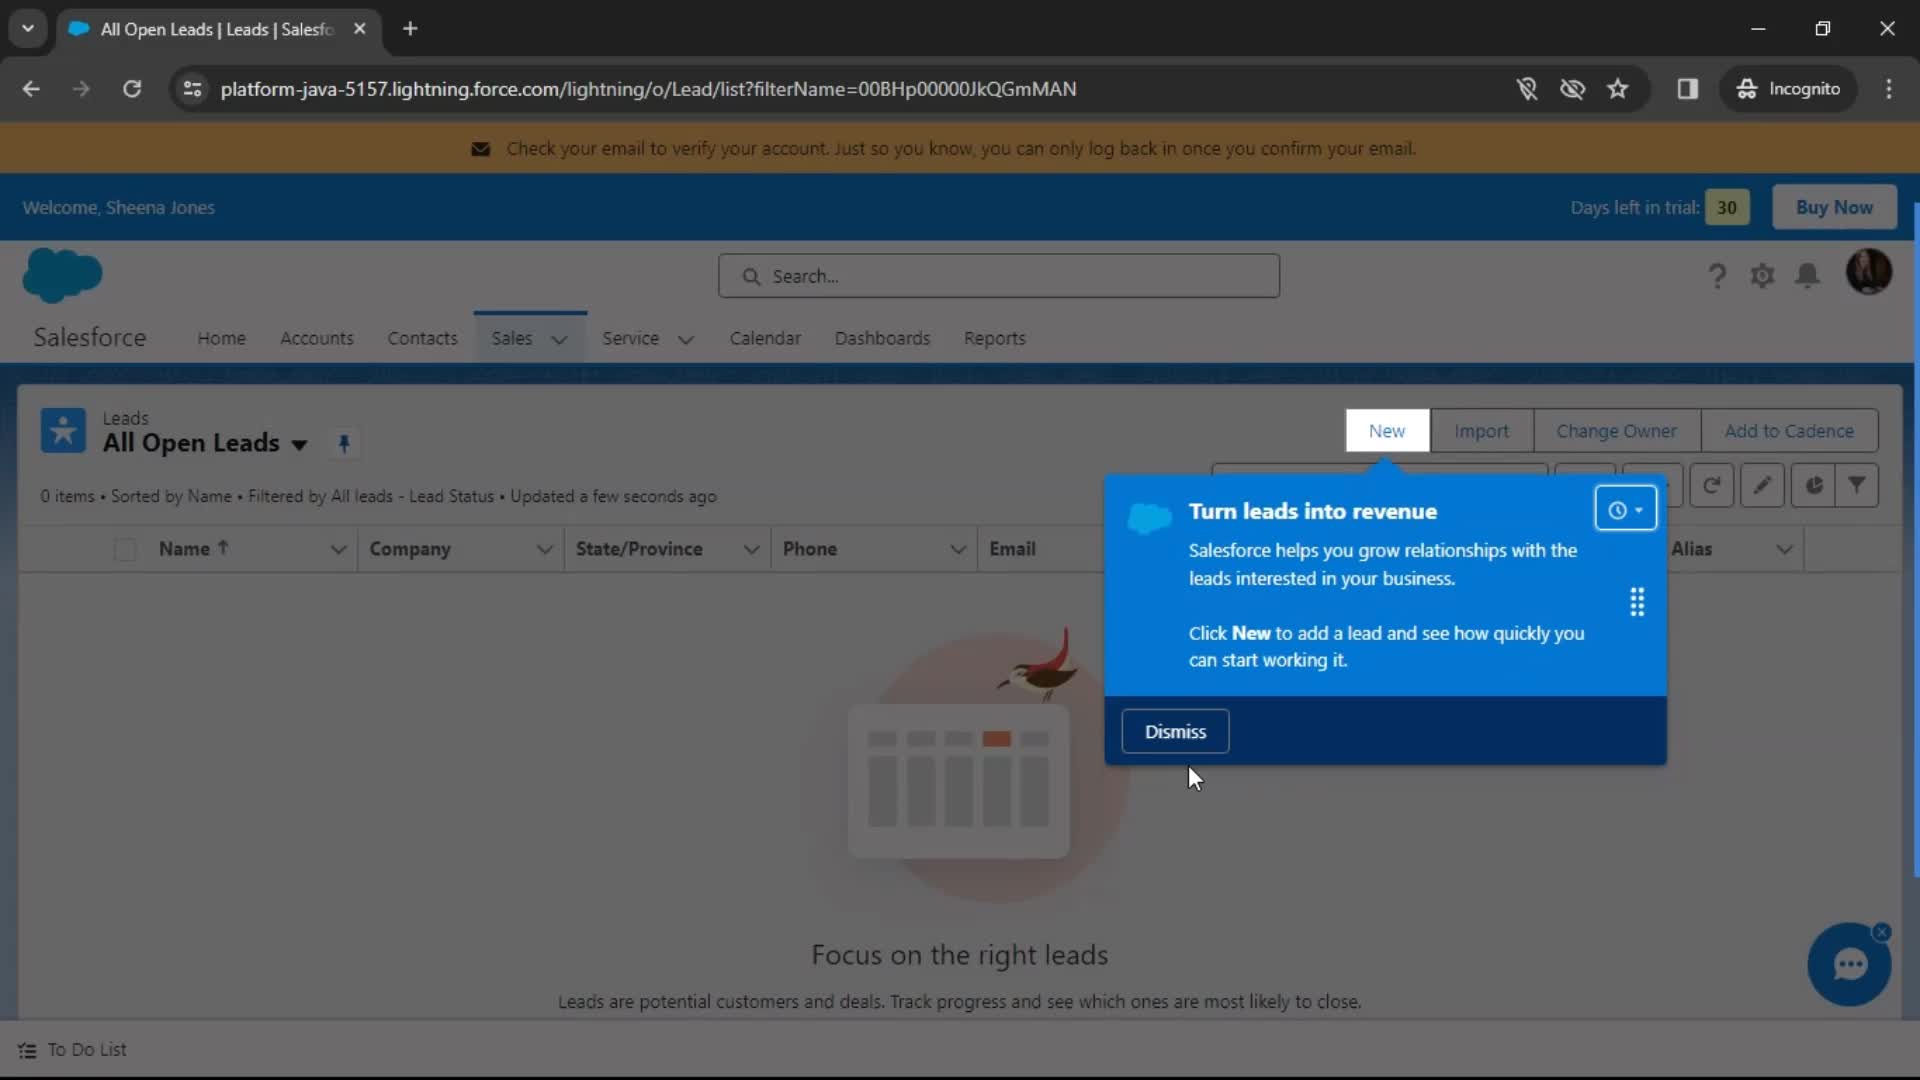Open the Accounts tab

tap(317, 339)
